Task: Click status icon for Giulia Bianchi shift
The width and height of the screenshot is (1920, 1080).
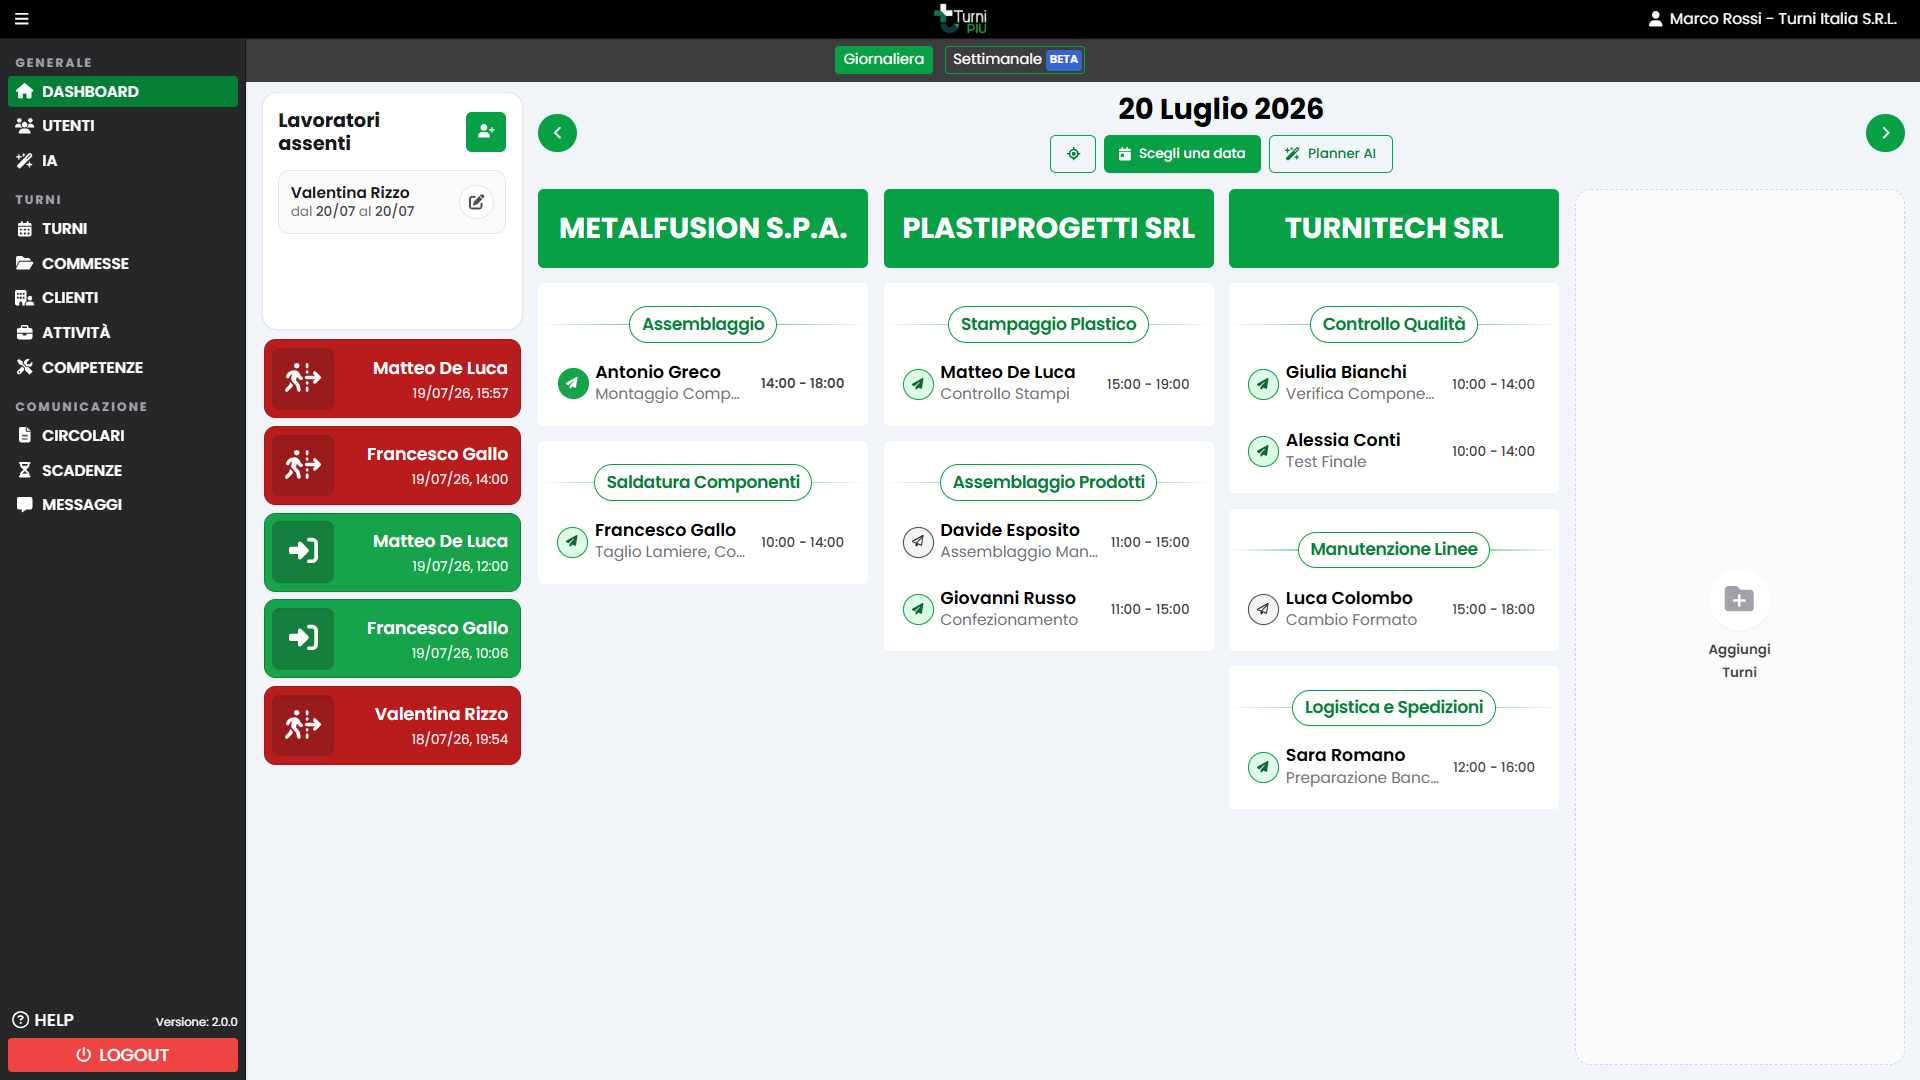Action: coord(1264,384)
